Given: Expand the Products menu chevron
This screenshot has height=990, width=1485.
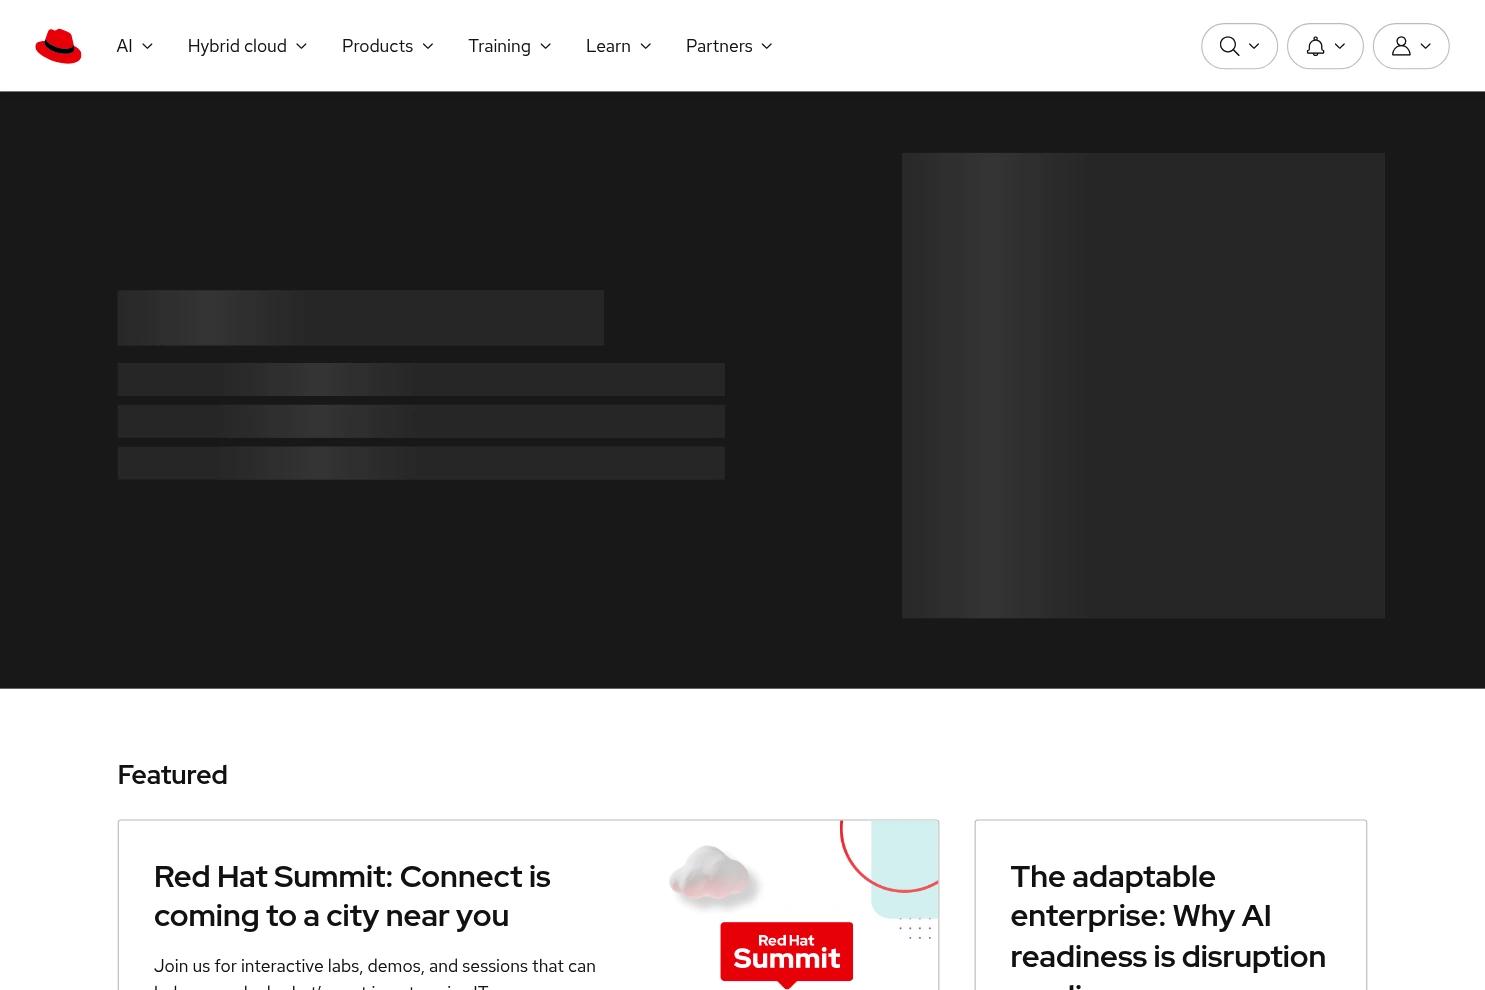Looking at the screenshot, I should (x=428, y=46).
